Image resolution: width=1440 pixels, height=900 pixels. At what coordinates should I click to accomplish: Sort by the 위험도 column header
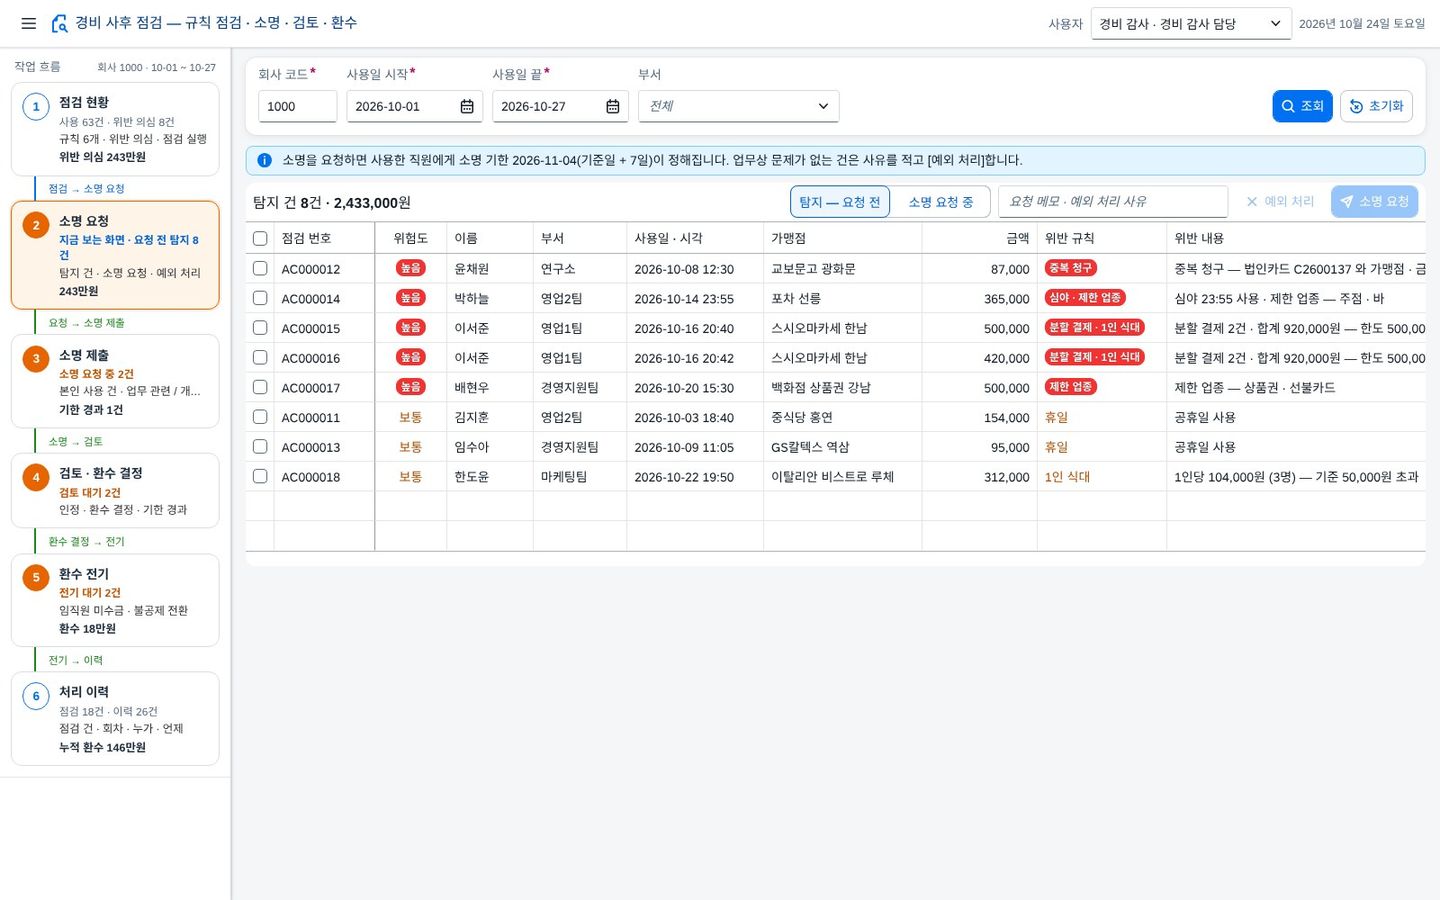(x=410, y=239)
